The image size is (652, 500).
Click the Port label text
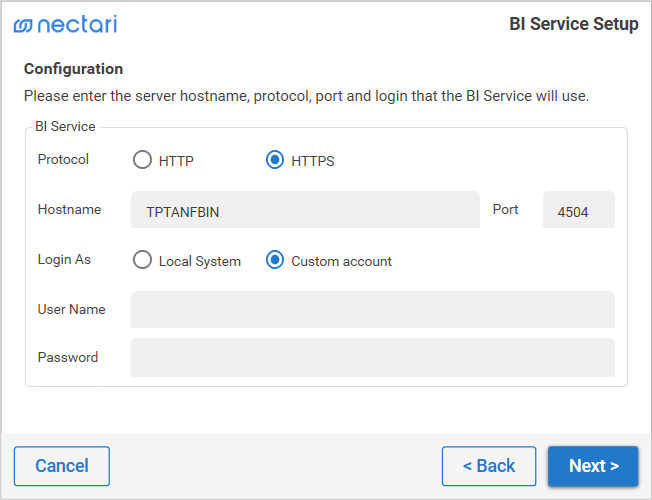506,209
